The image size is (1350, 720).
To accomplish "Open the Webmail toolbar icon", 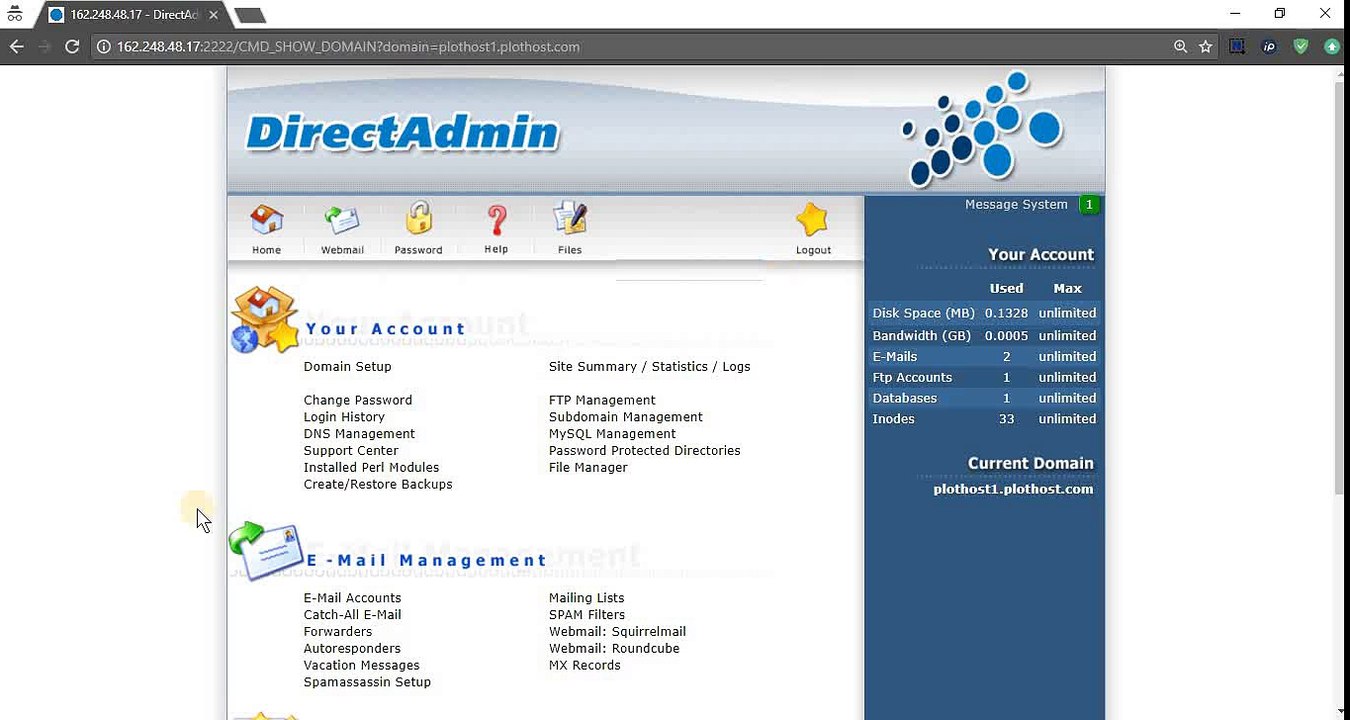I will click(342, 220).
